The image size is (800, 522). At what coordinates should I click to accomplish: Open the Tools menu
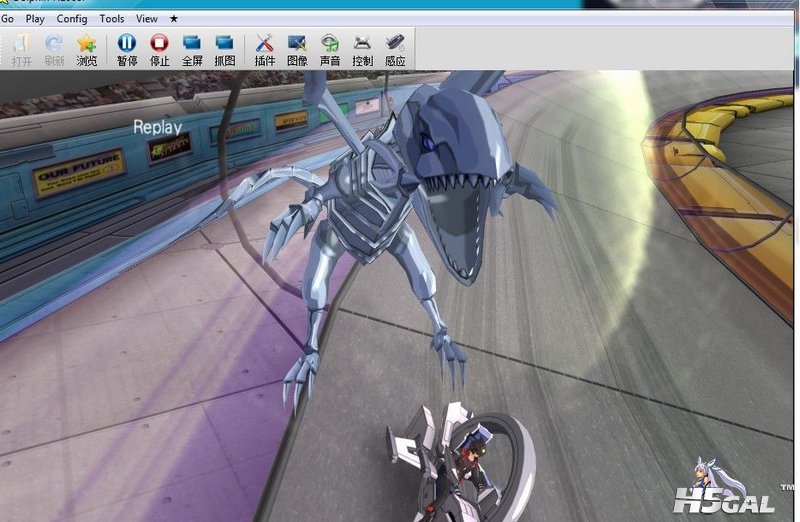click(112, 19)
